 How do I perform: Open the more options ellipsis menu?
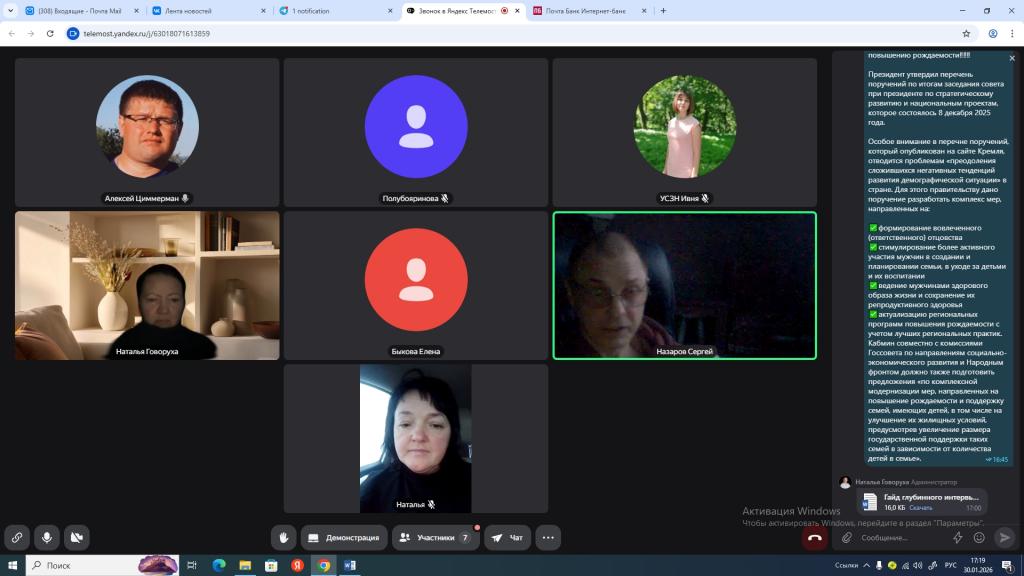click(548, 537)
